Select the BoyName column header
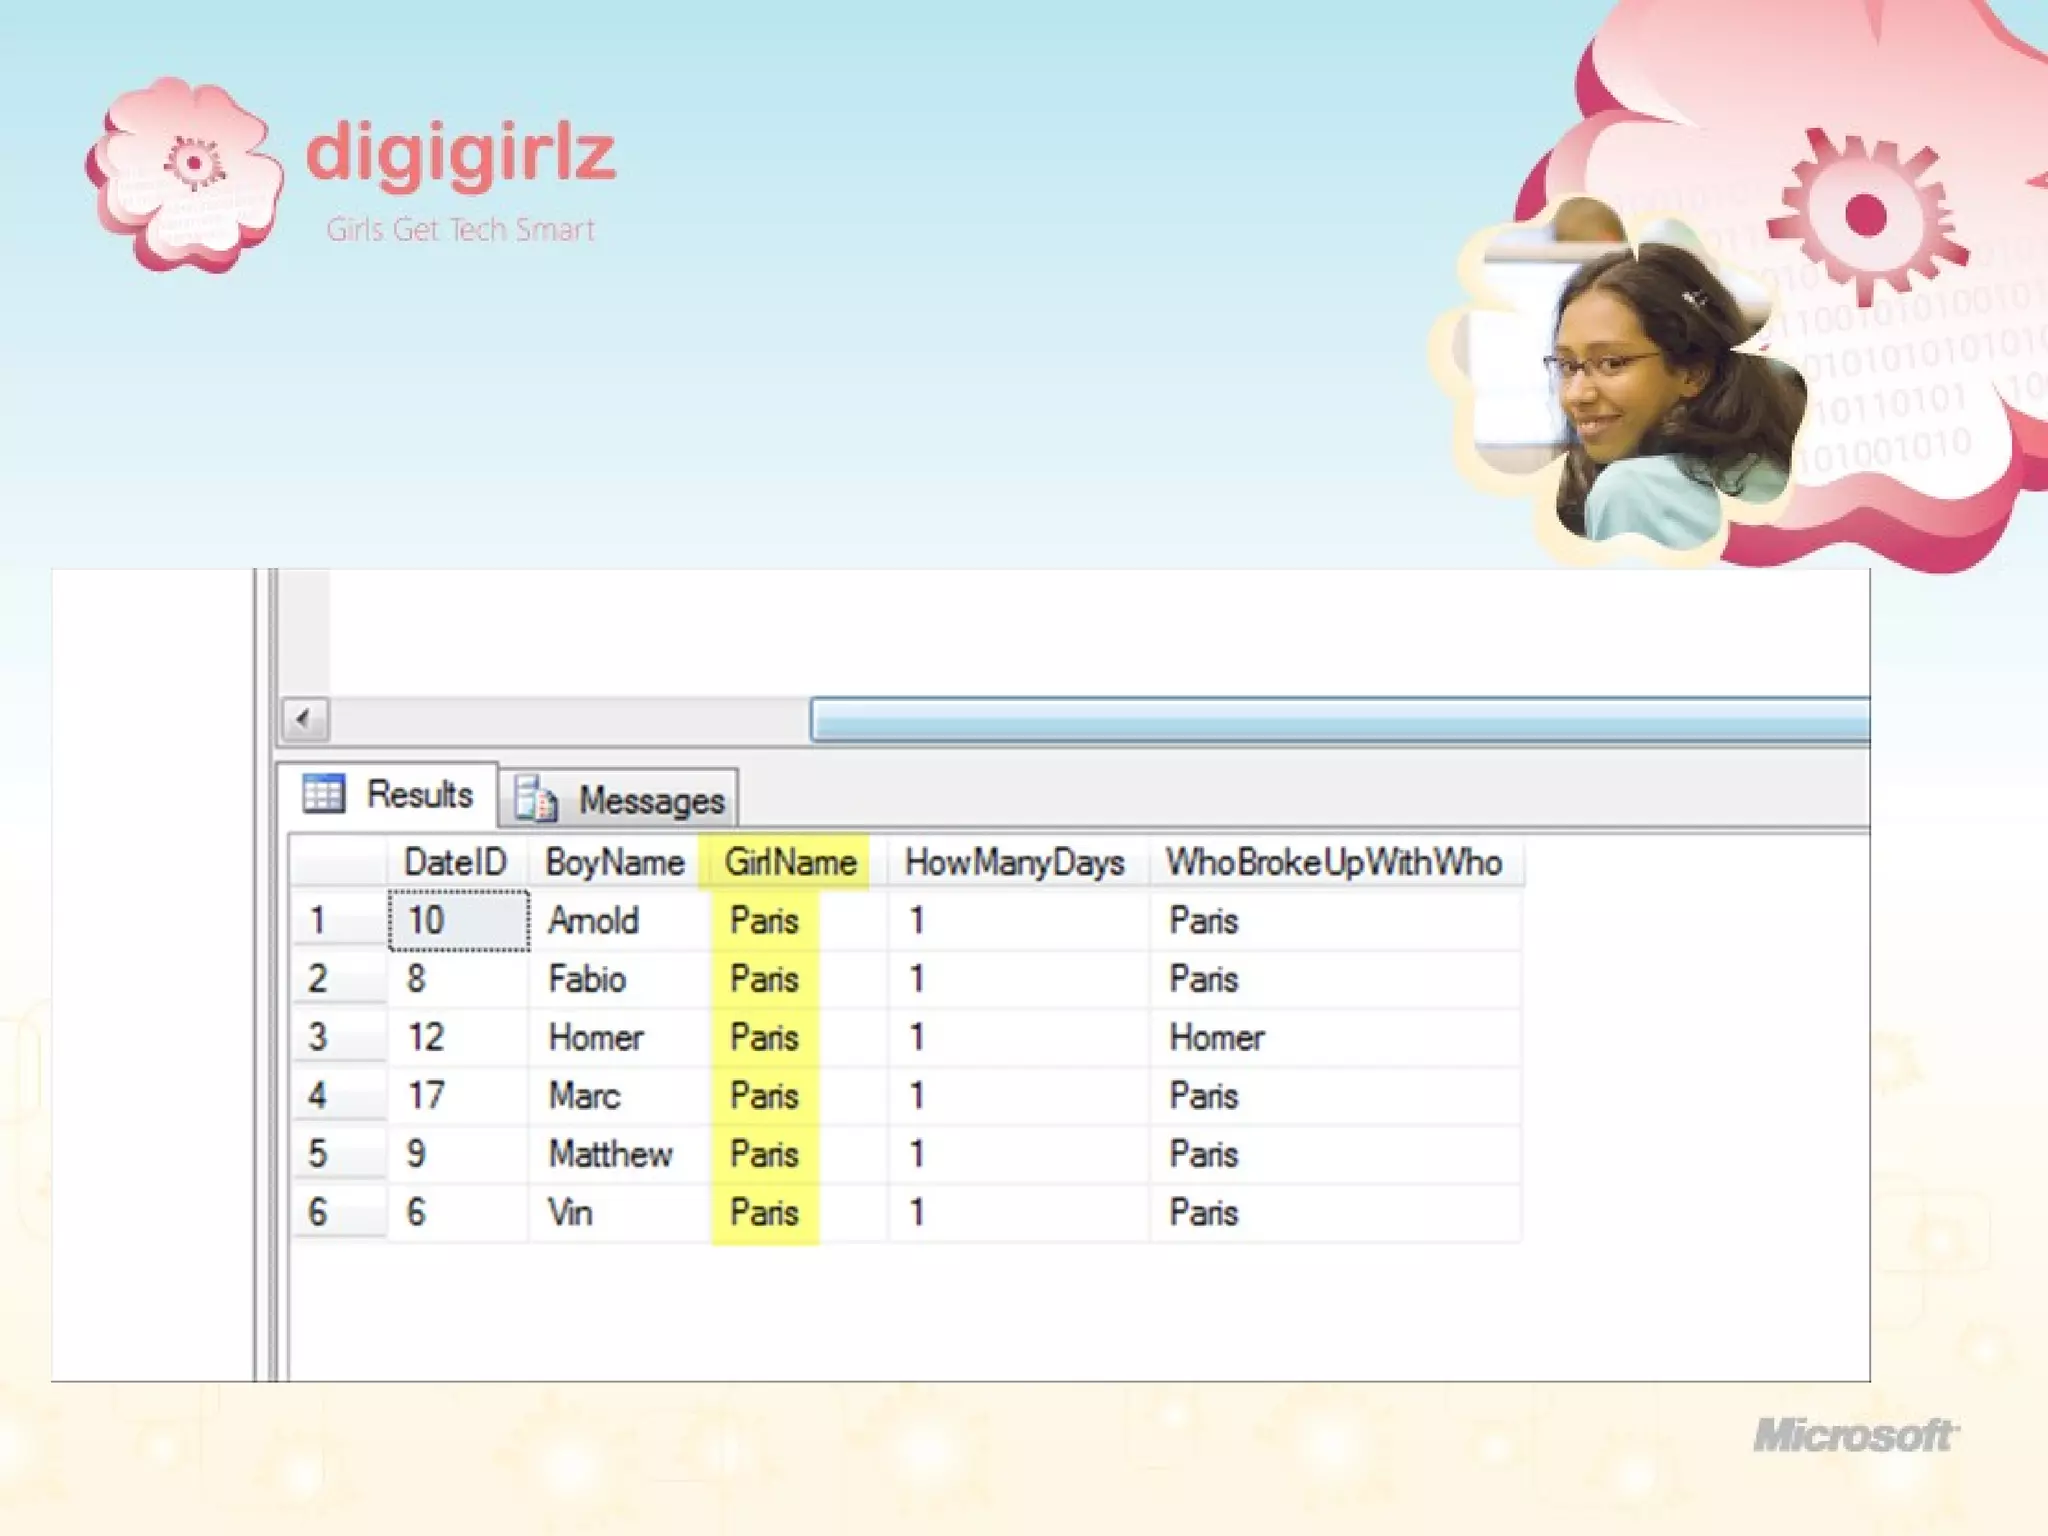The image size is (2048, 1536). [x=615, y=862]
